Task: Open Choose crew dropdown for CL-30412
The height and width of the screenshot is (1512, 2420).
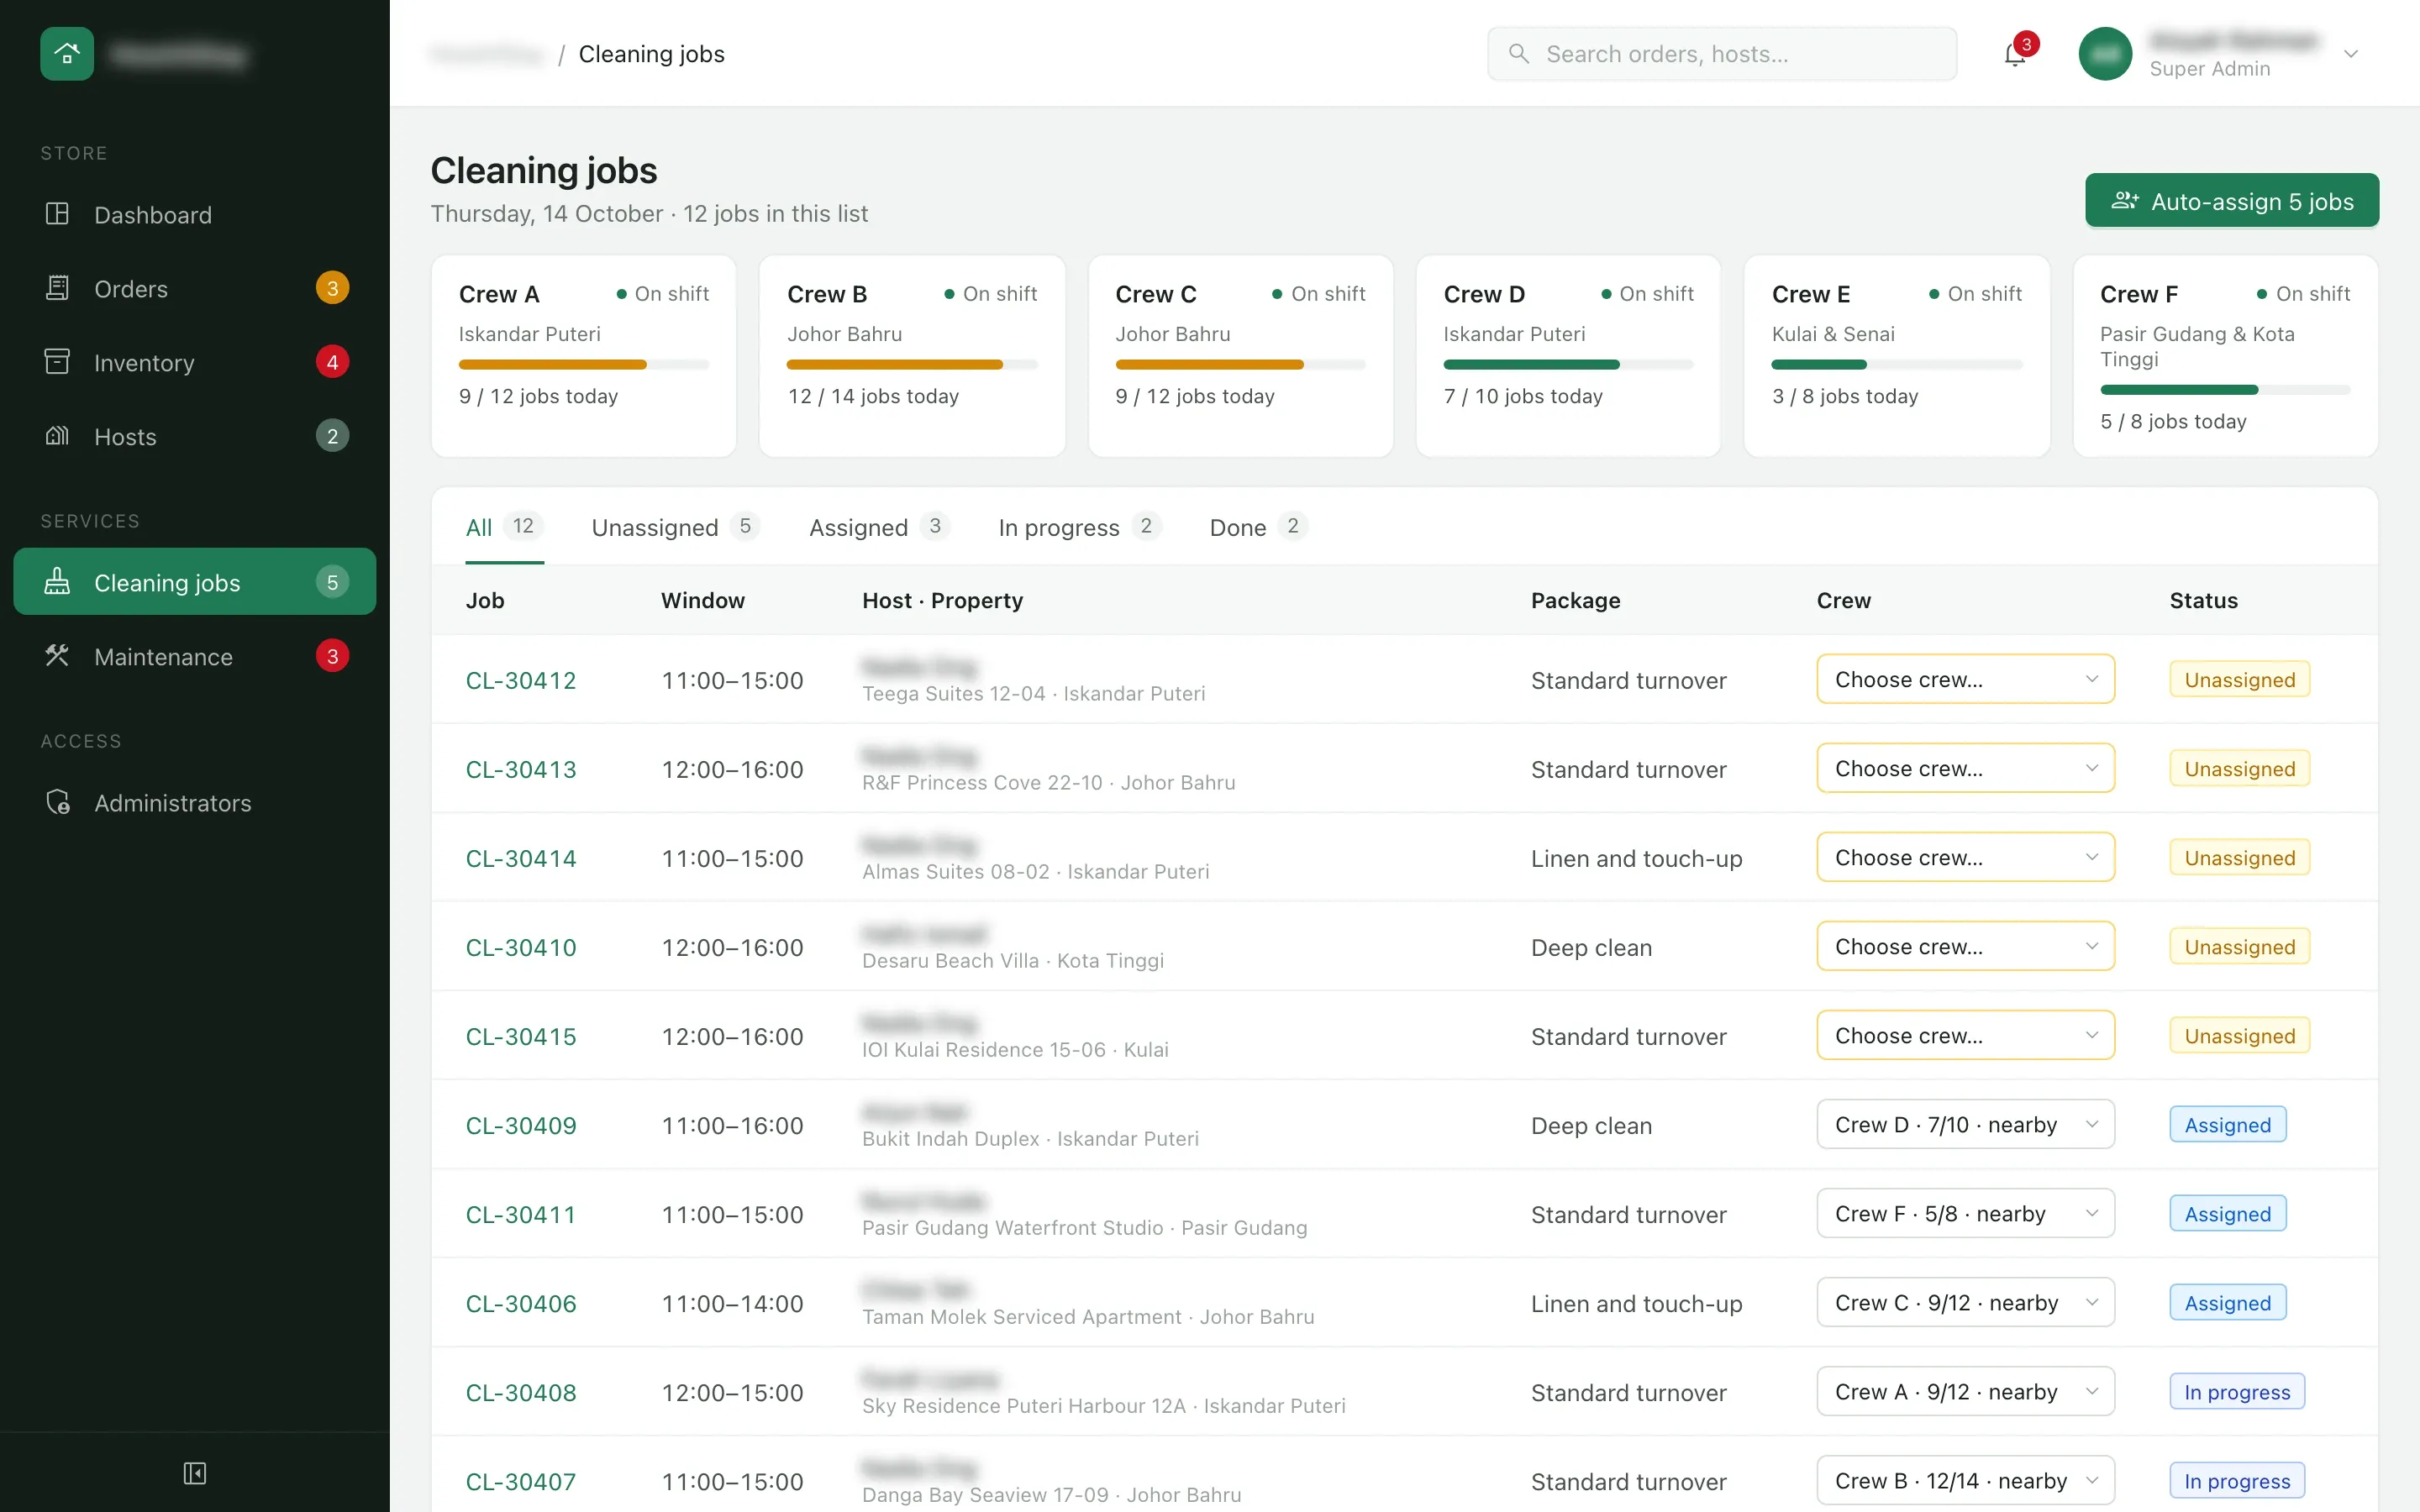Action: (1965, 679)
